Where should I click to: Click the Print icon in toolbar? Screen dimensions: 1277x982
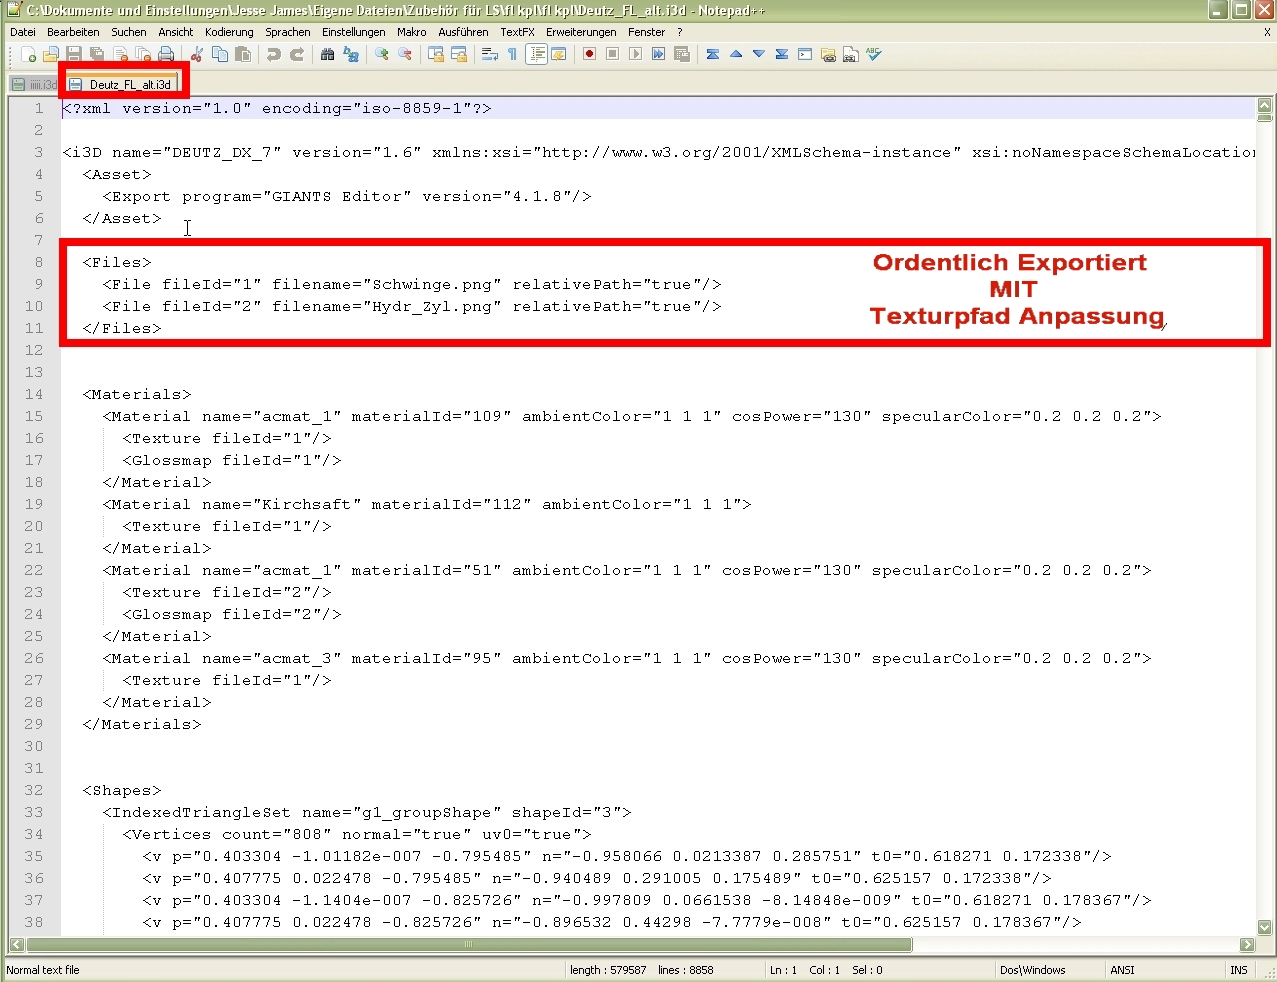(x=166, y=54)
